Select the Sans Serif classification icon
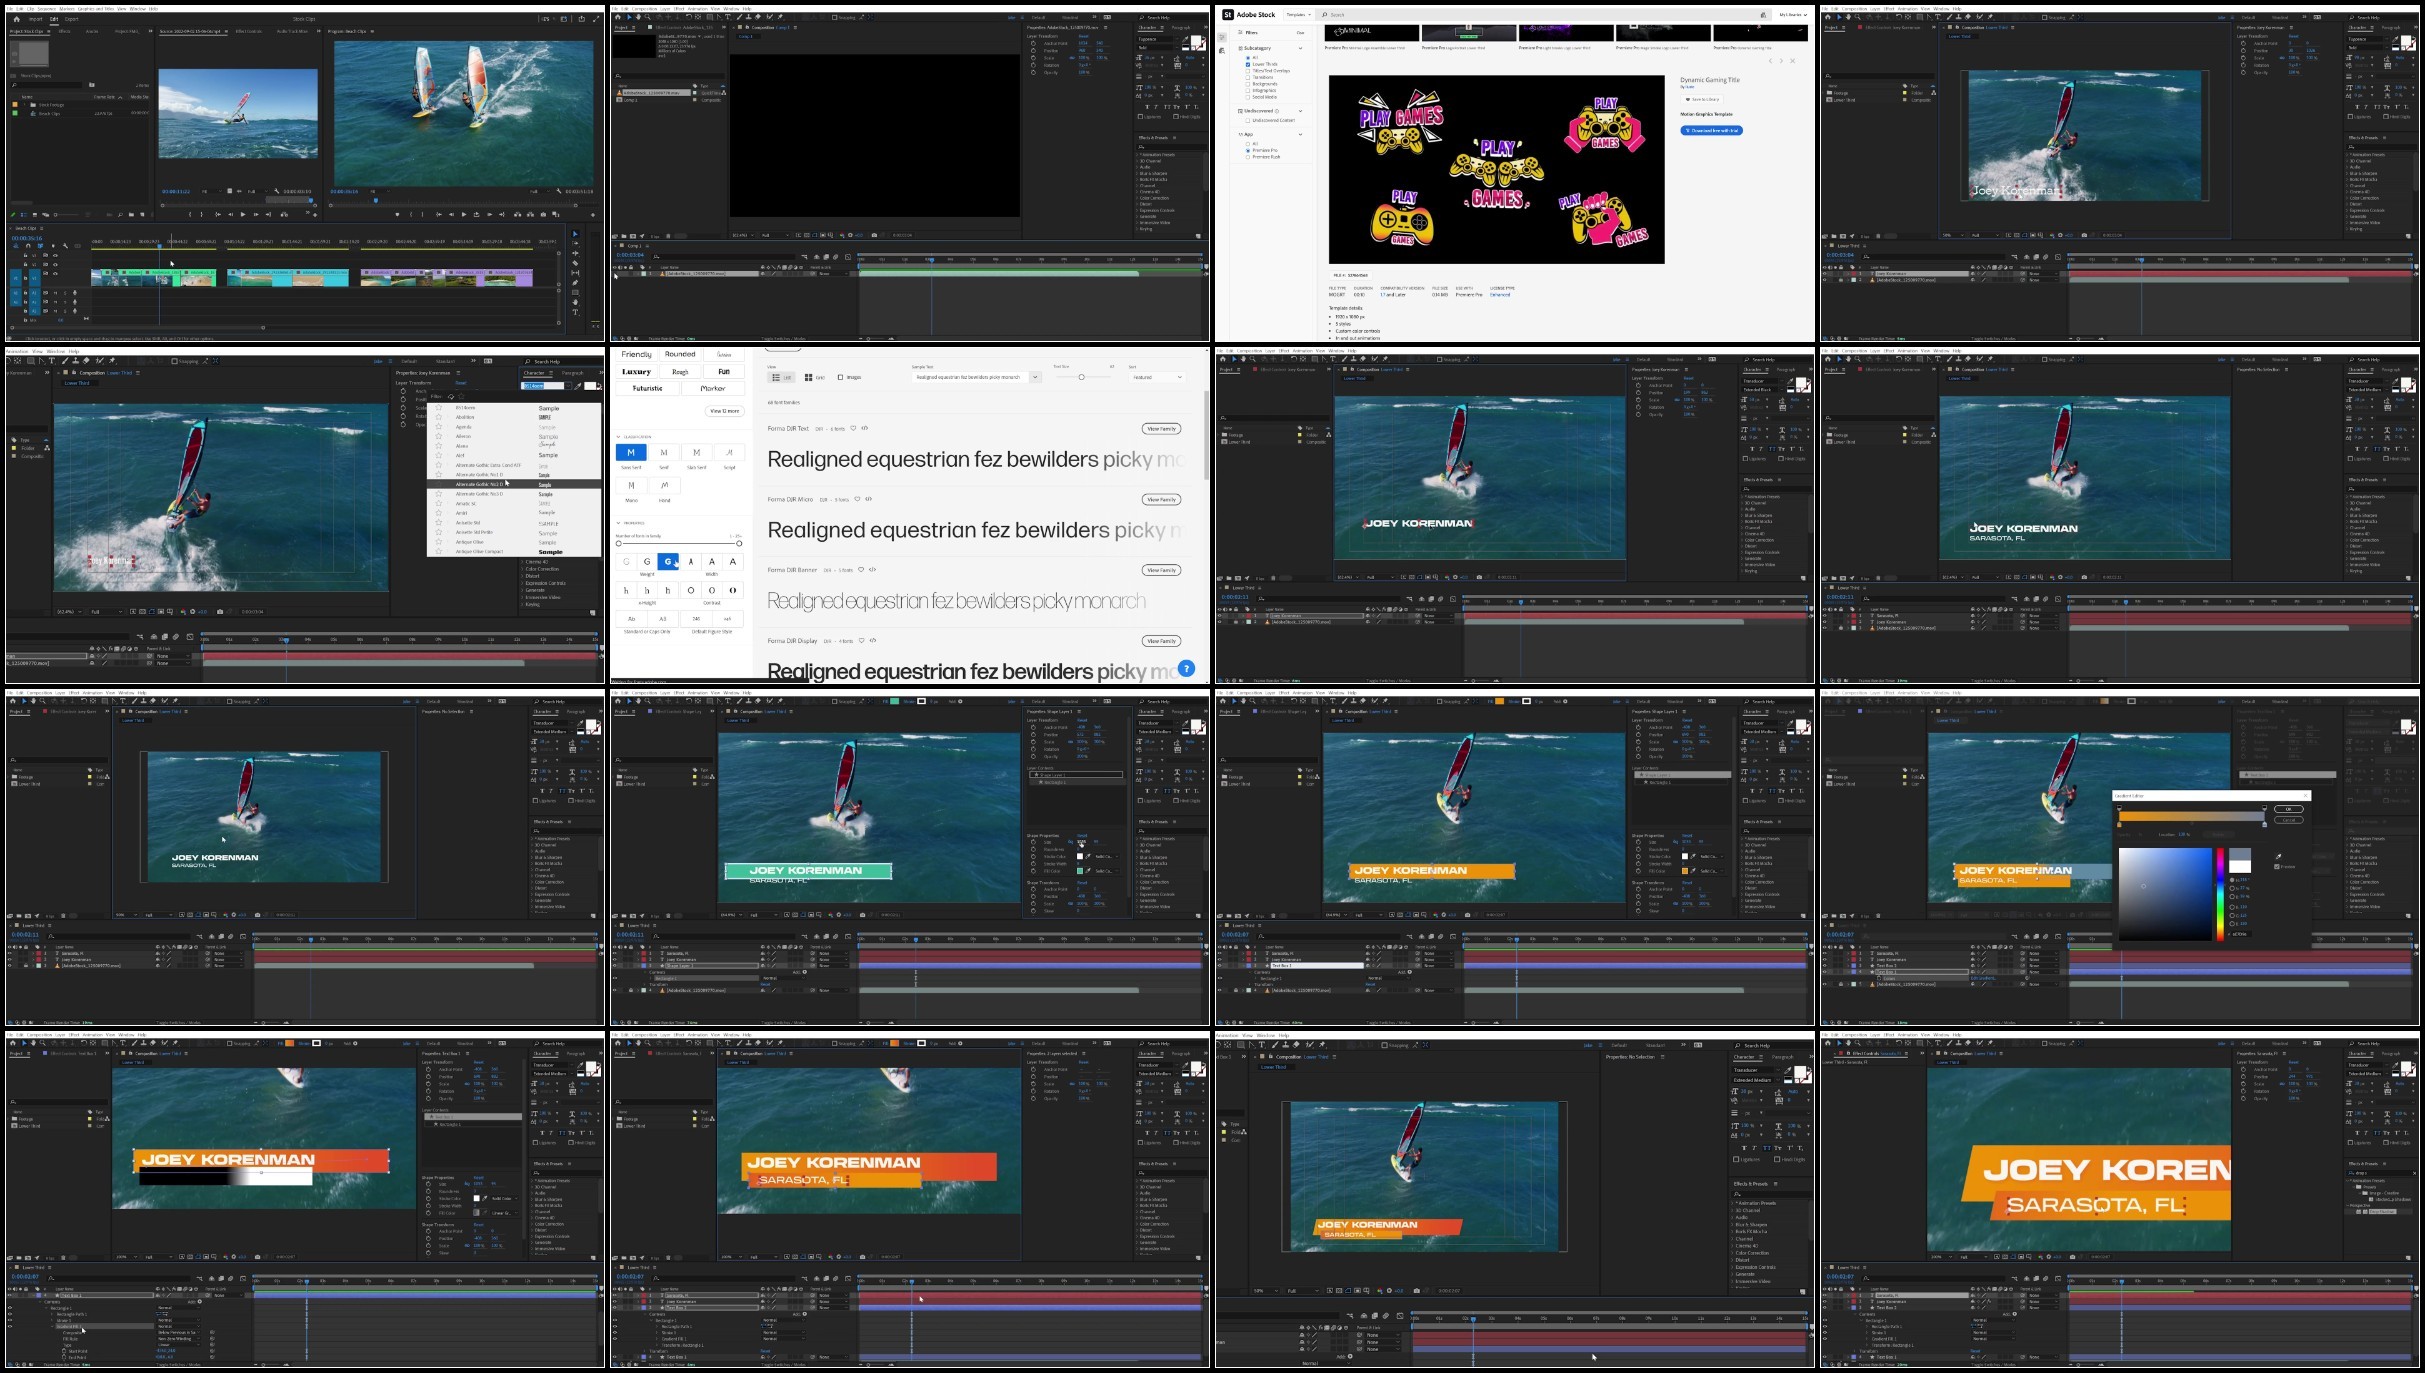The image size is (2425, 1373). coord(631,453)
